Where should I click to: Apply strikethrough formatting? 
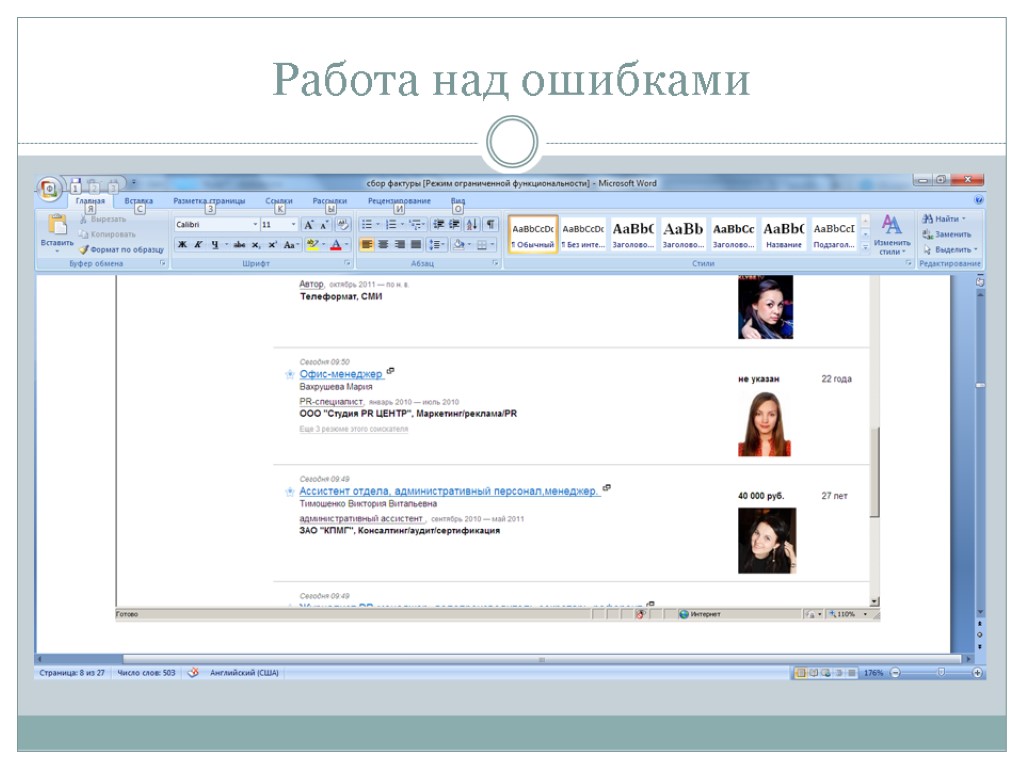coord(239,245)
